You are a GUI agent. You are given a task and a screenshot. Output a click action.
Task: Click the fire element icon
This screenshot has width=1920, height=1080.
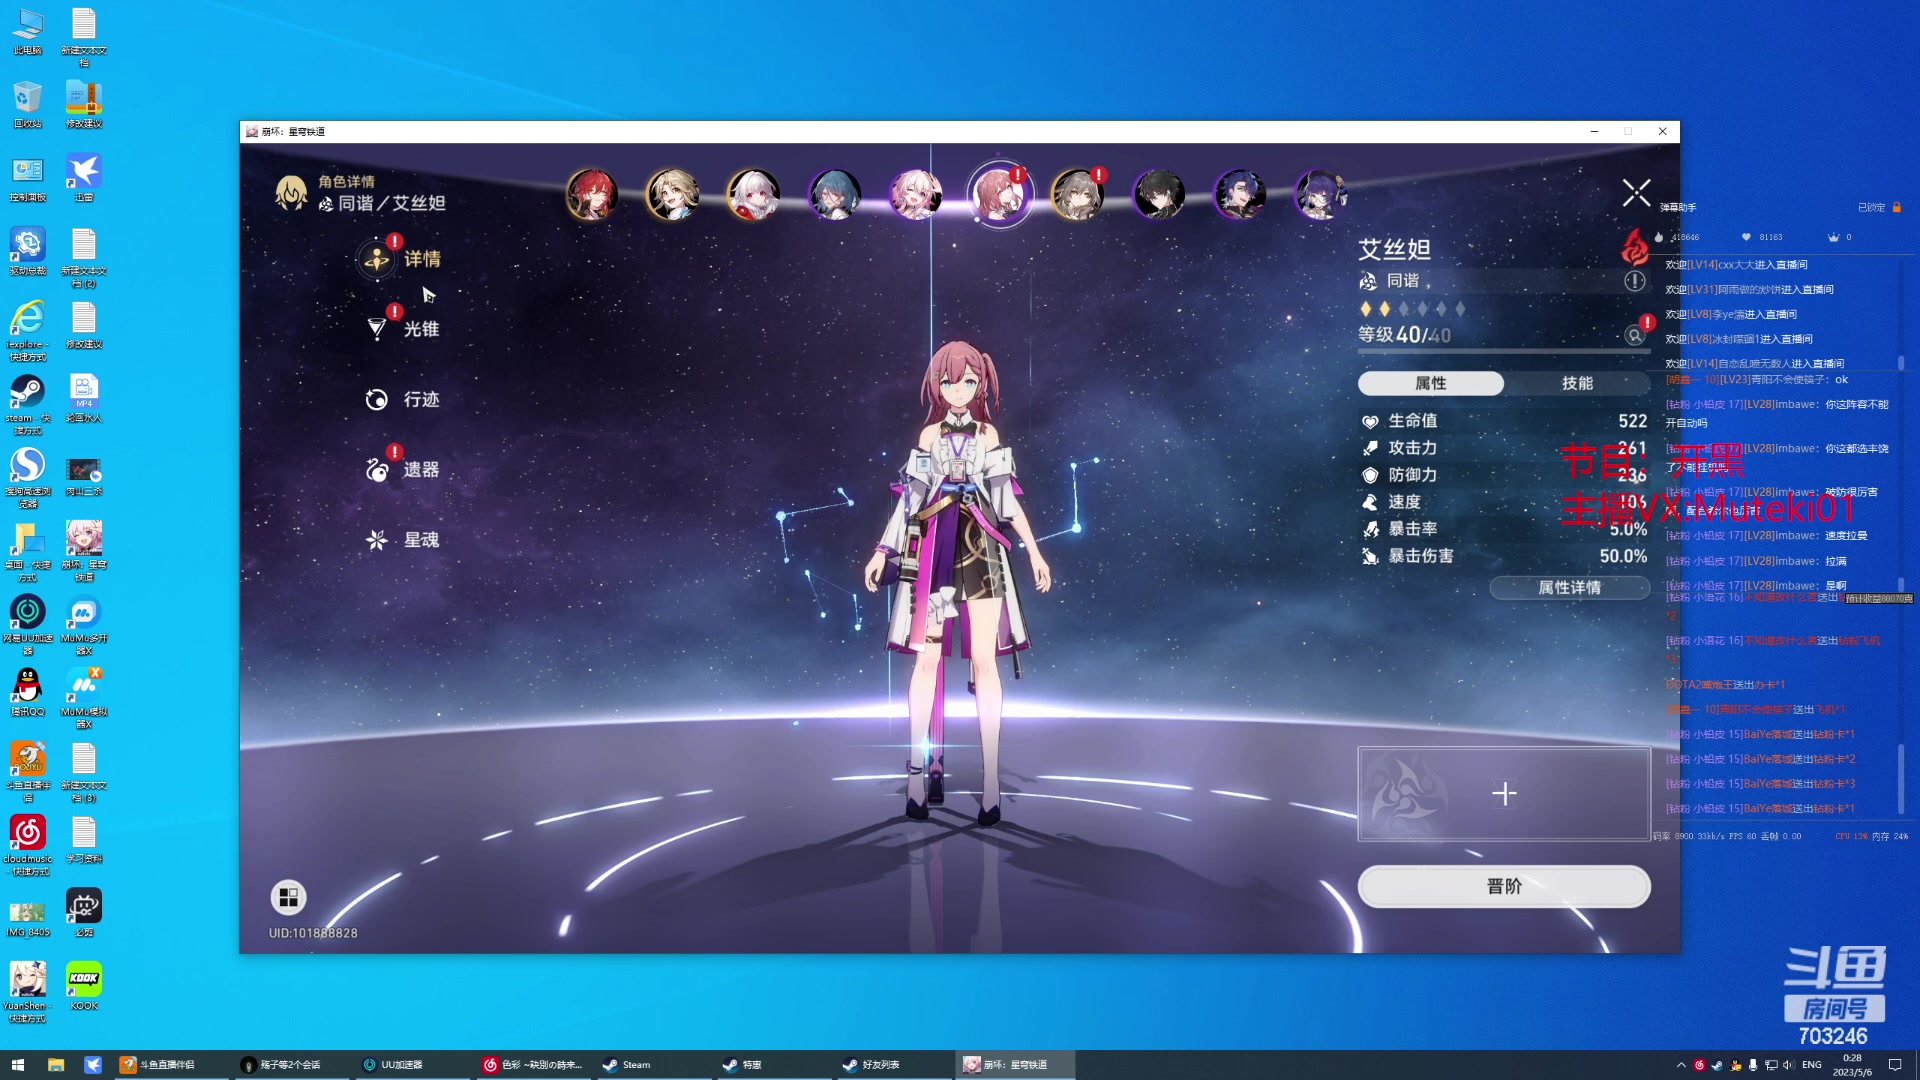pyautogui.click(x=1635, y=247)
